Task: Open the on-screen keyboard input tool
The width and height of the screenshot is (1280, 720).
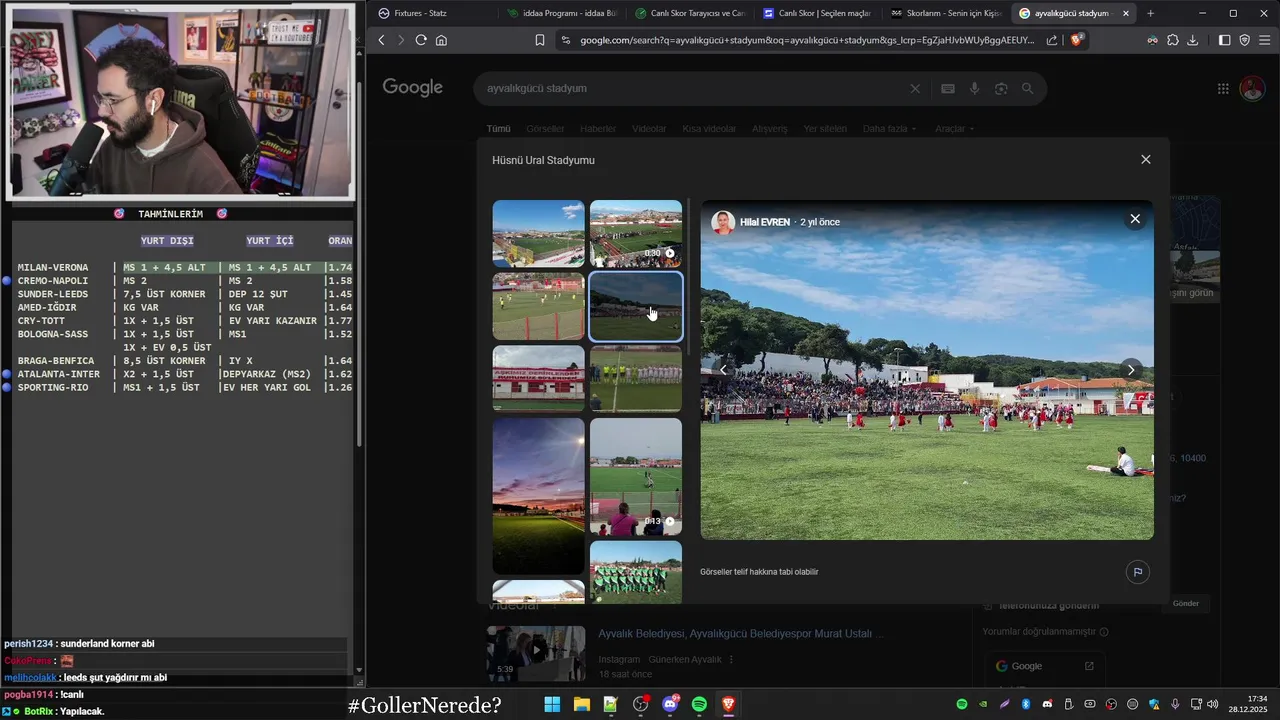Action: [x=948, y=88]
